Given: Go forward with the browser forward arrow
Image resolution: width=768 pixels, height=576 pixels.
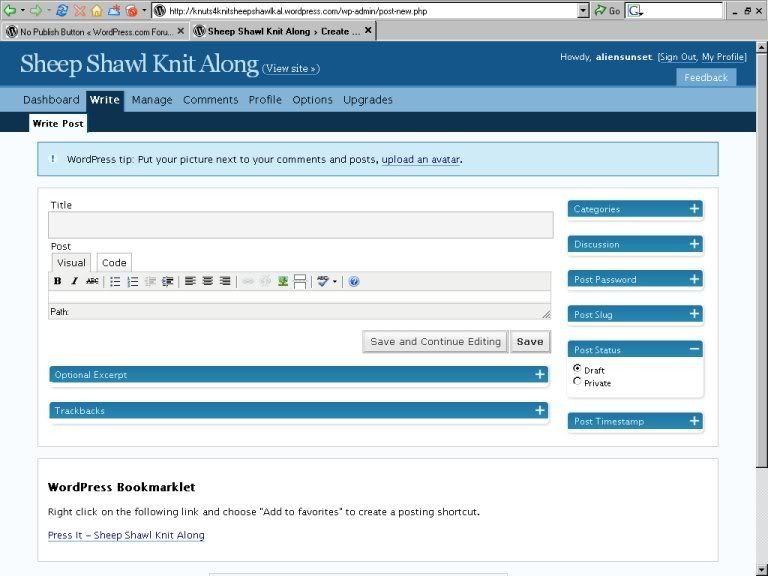Looking at the screenshot, I should coord(36,10).
